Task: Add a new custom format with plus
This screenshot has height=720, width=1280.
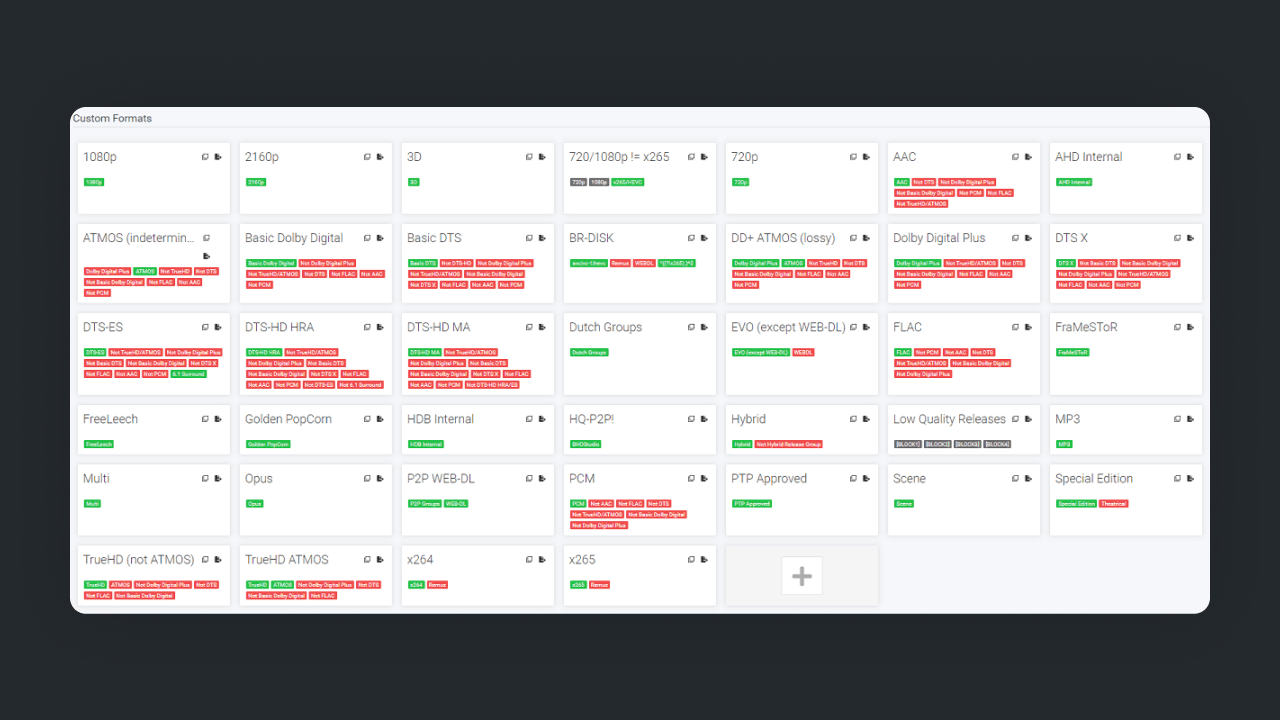Action: [x=801, y=576]
